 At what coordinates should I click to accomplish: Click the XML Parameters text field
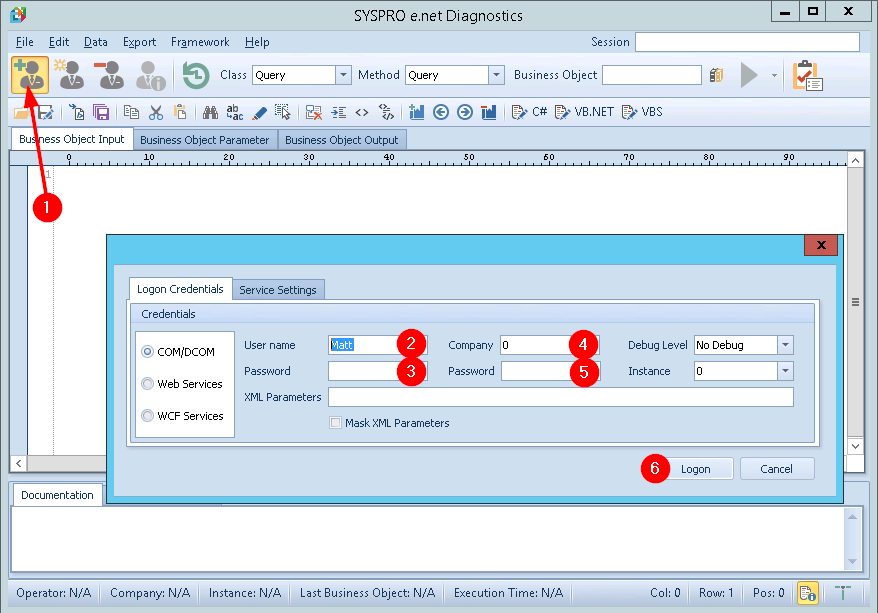pos(561,397)
